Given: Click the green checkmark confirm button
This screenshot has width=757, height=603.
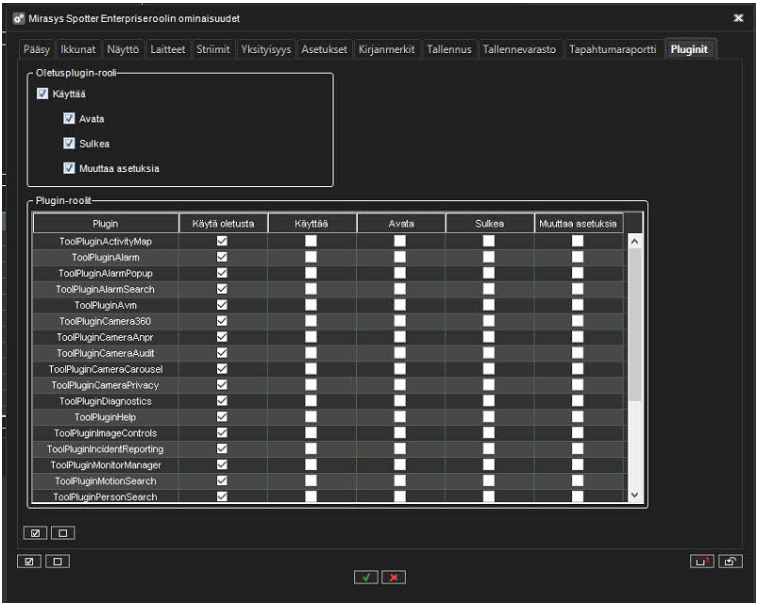Looking at the screenshot, I should pos(366,577).
